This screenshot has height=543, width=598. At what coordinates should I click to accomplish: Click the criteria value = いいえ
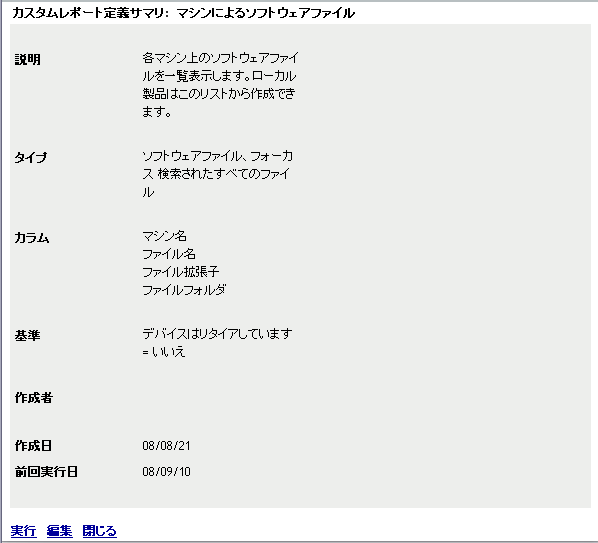tap(164, 352)
